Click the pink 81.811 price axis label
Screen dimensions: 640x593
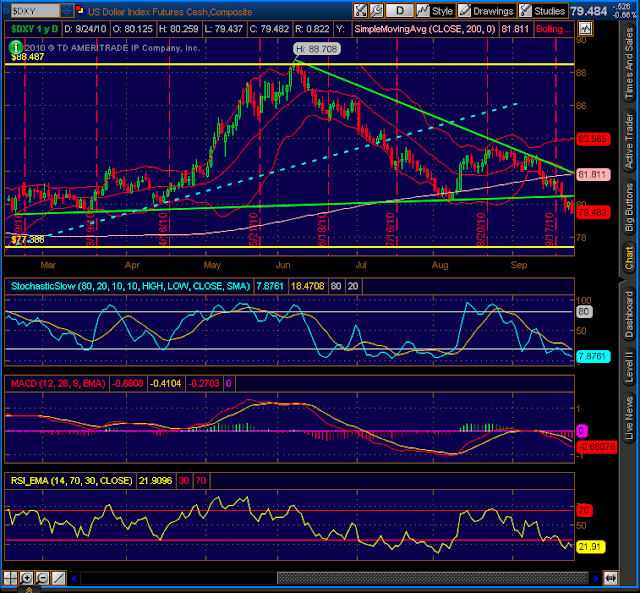click(x=593, y=175)
